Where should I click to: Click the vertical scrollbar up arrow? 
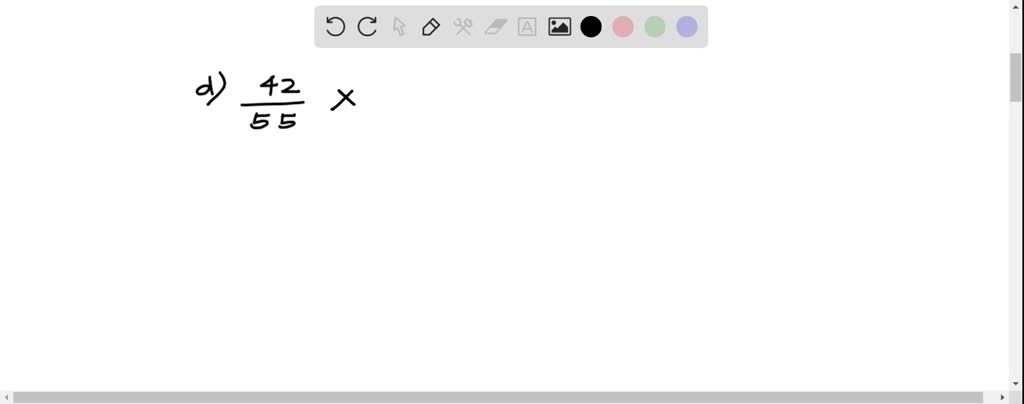[1016, 6]
